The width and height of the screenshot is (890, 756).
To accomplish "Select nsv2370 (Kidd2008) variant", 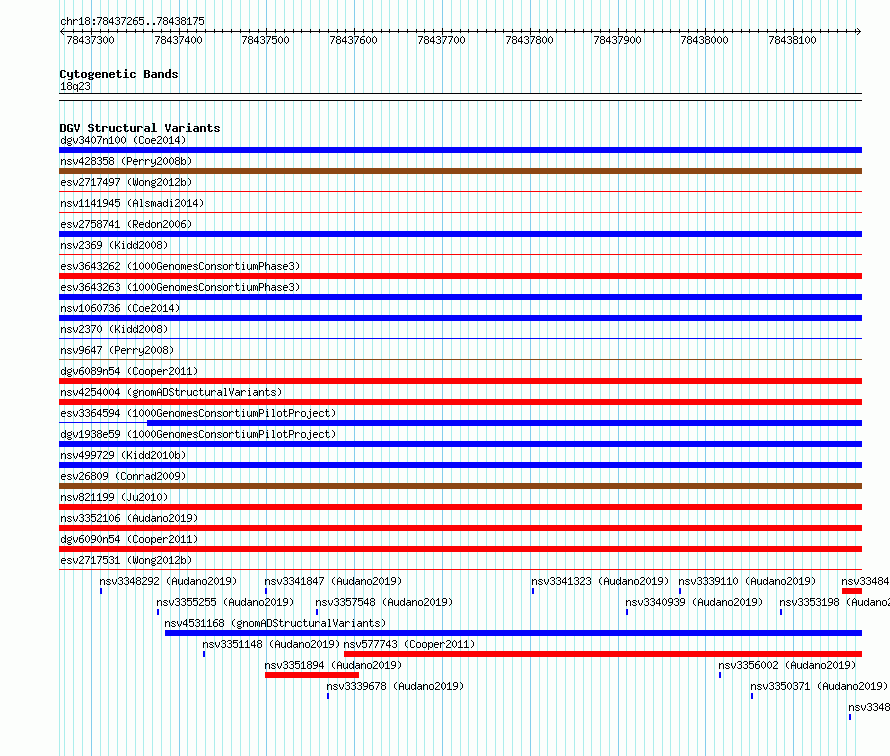I will click(114, 329).
